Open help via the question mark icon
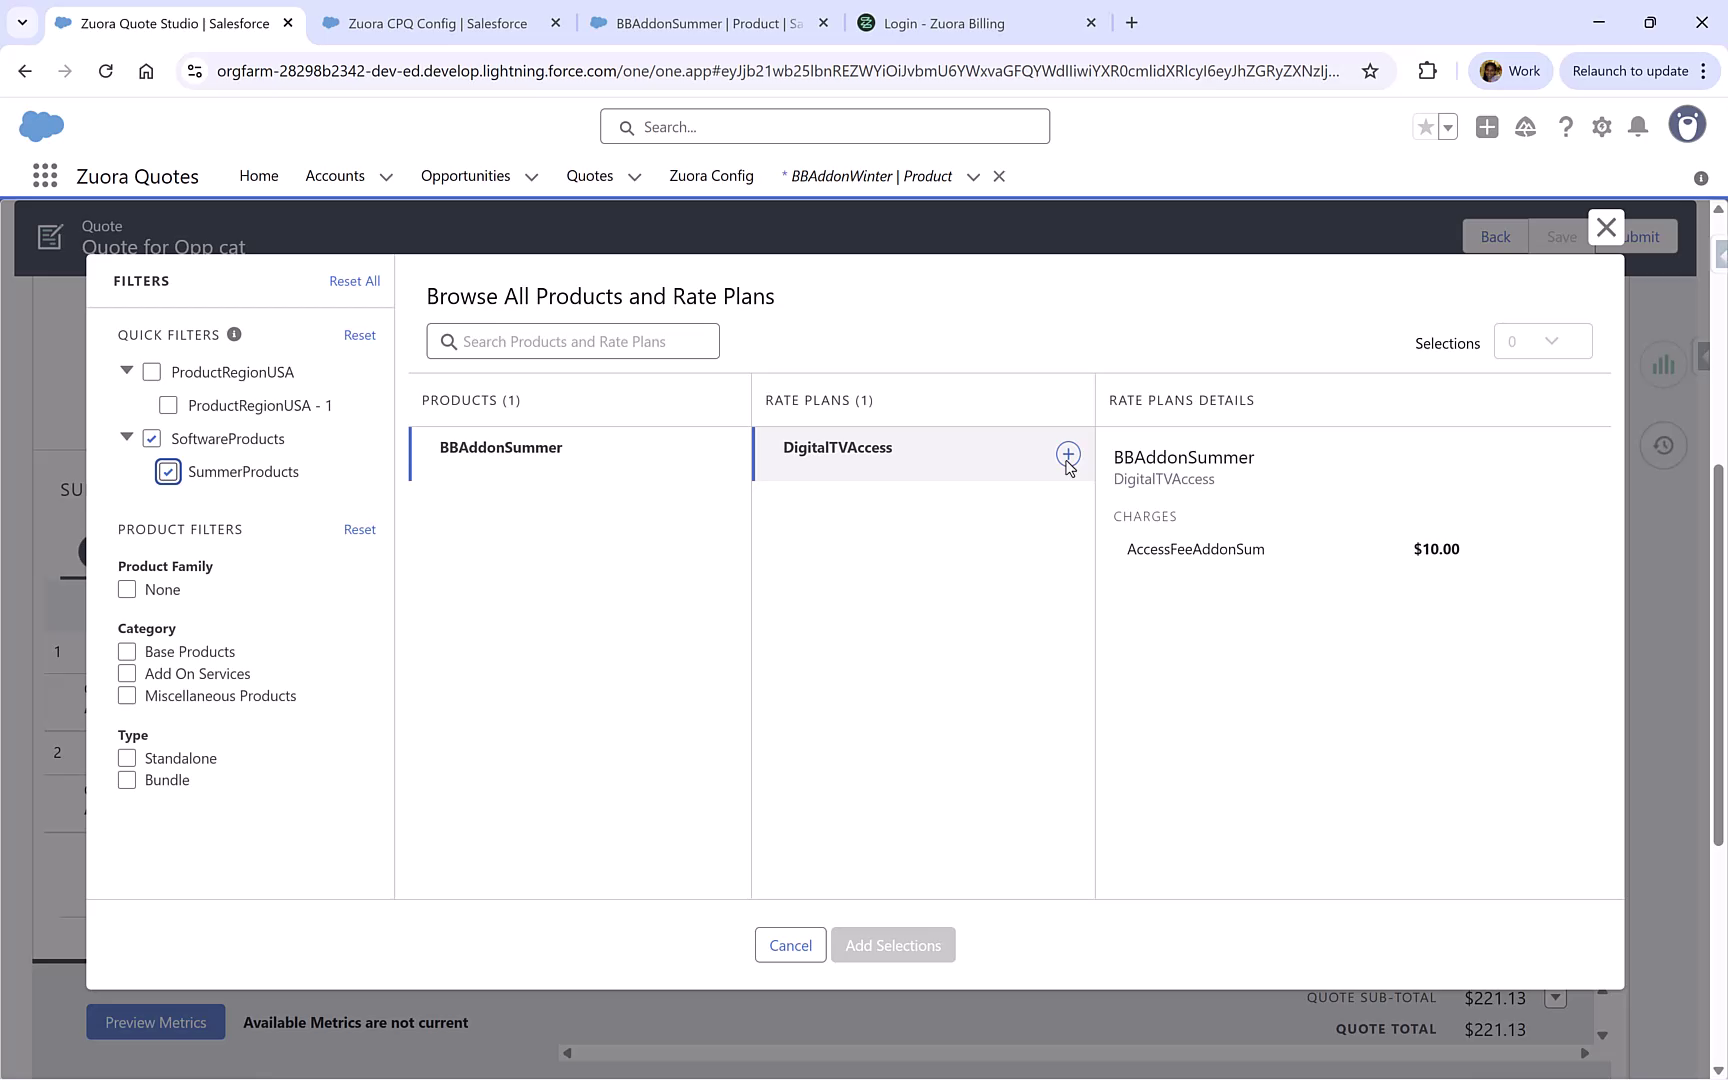1728x1080 pixels. (1565, 127)
